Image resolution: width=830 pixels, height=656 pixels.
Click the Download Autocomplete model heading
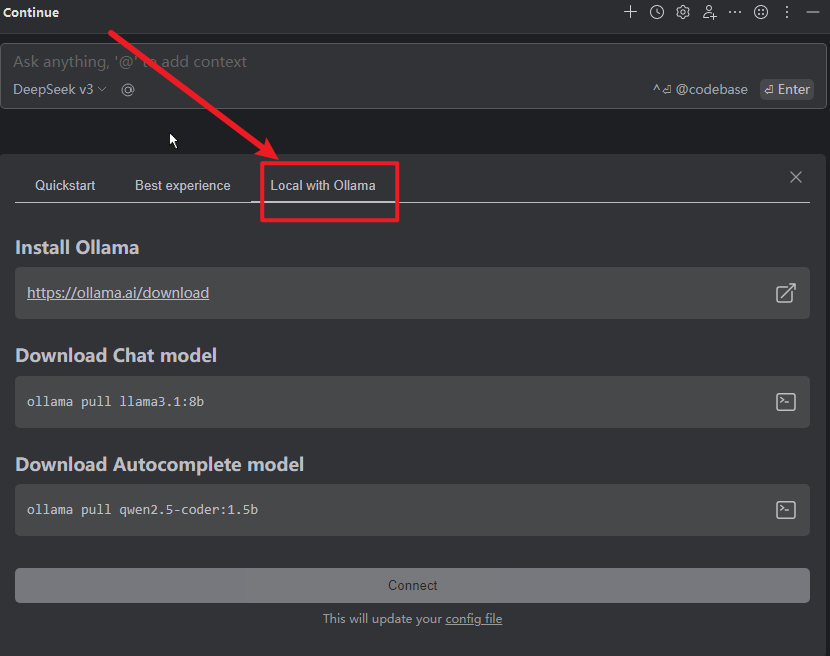click(x=159, y=464)
